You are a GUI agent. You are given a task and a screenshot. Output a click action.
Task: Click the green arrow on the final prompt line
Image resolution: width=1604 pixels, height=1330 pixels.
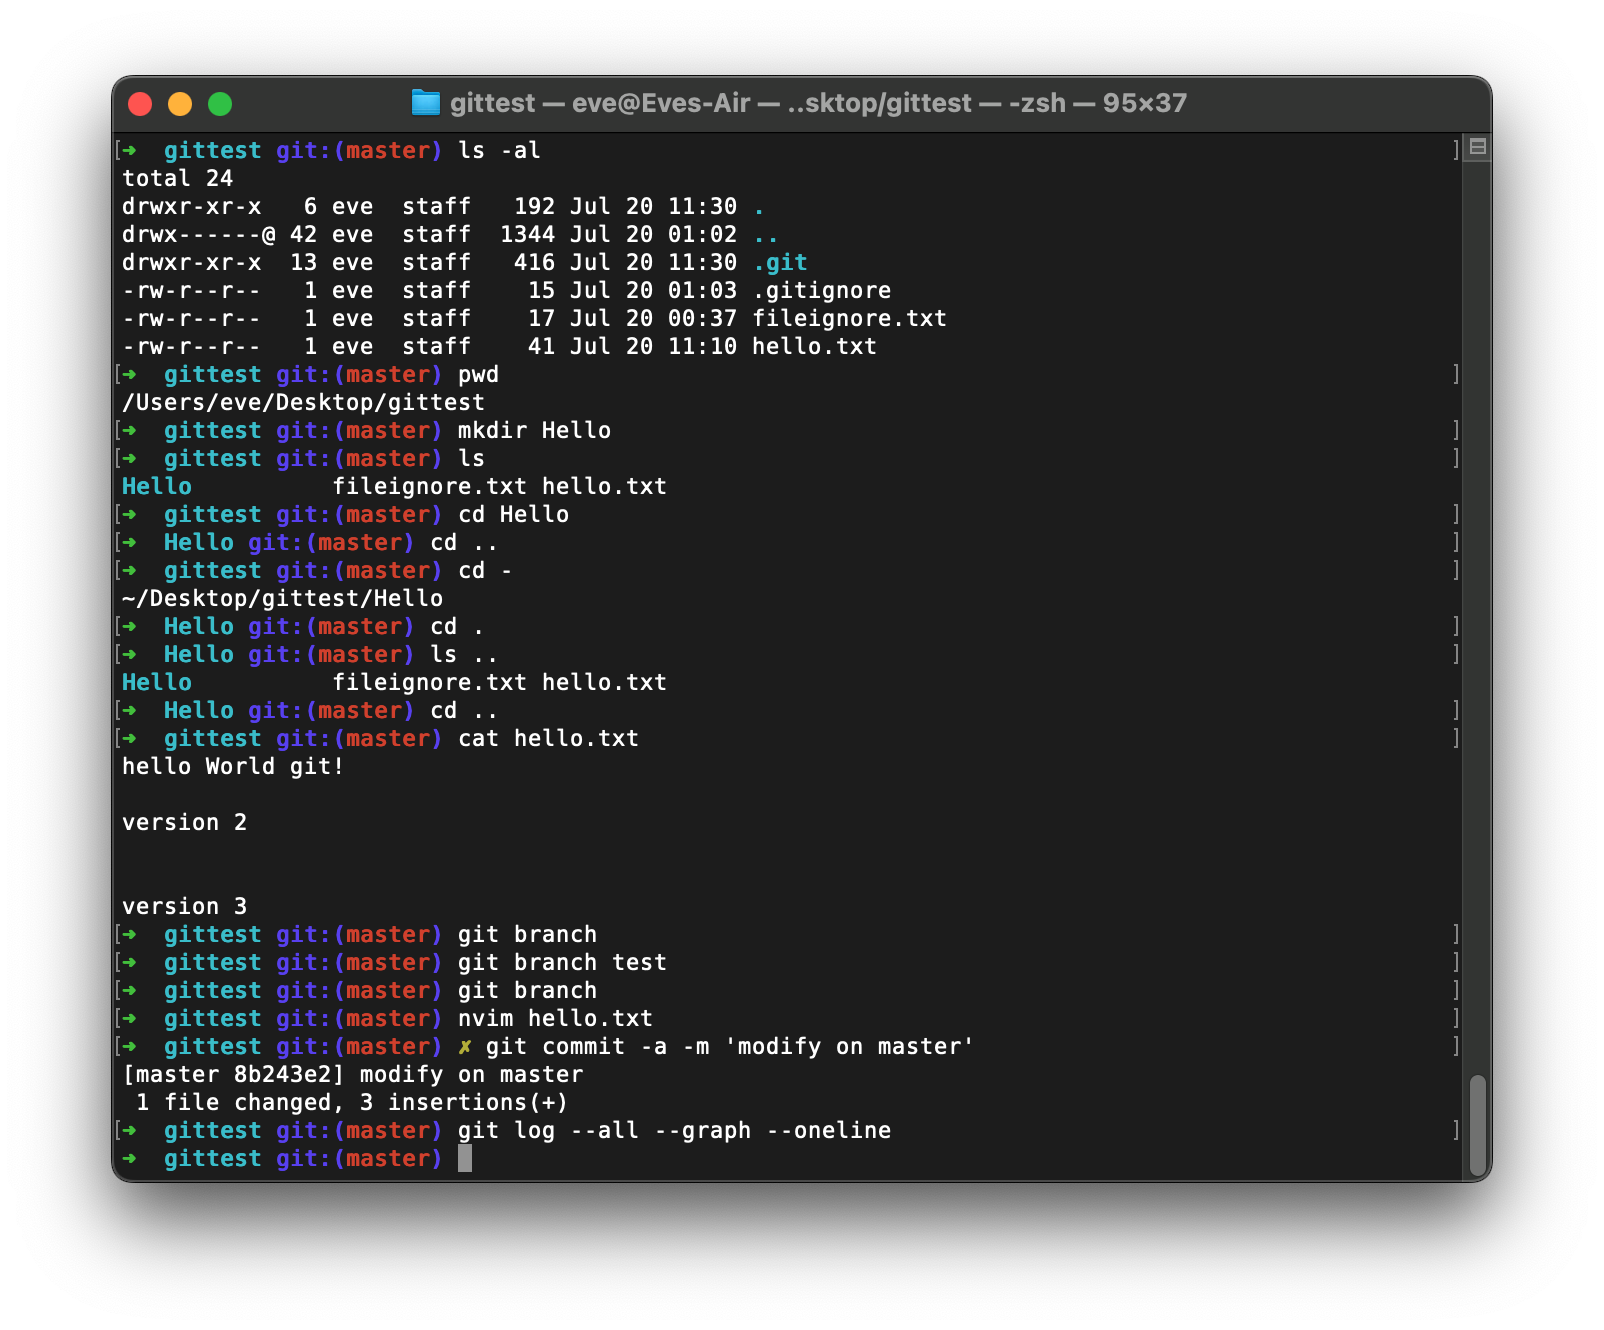coord(129,1158)
